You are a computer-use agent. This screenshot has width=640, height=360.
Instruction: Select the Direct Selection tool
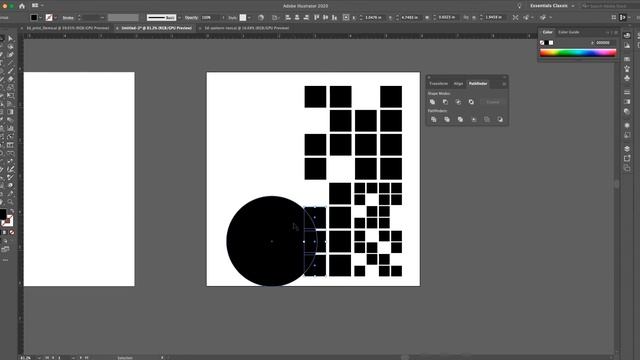pos(11,38)
